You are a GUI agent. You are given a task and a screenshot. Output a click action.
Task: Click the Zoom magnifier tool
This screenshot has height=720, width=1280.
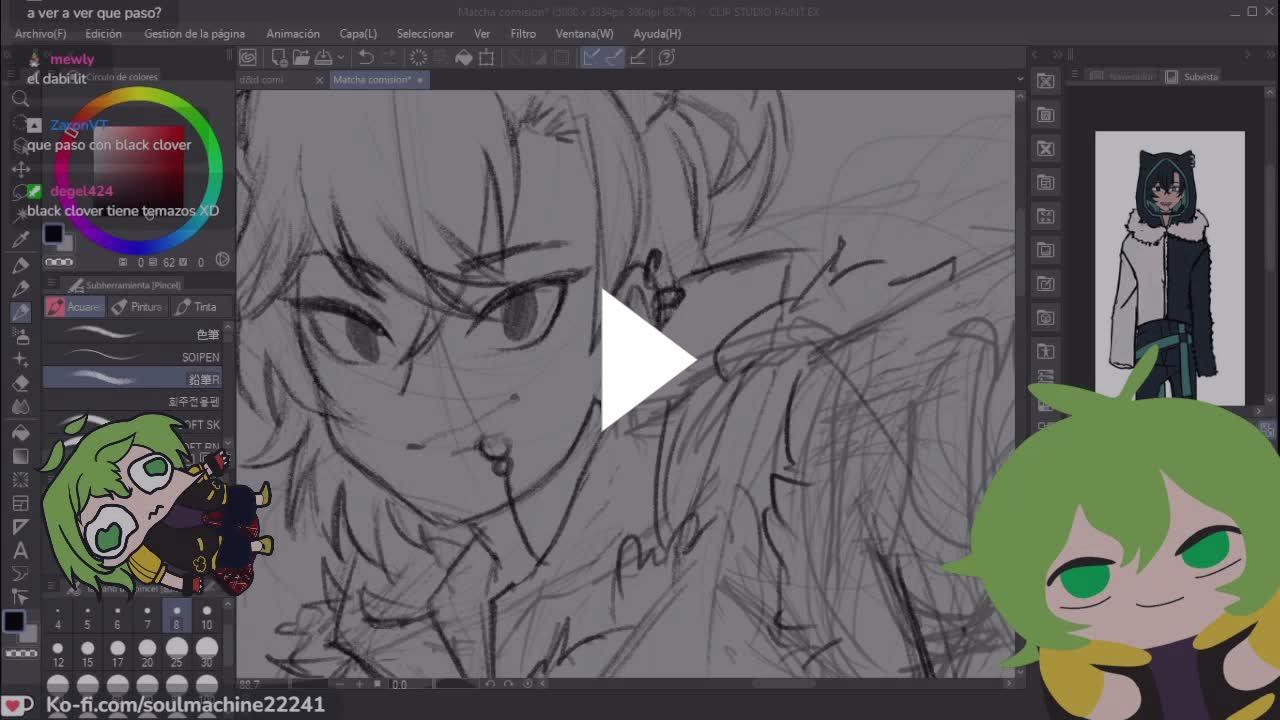tap(20, 98)
